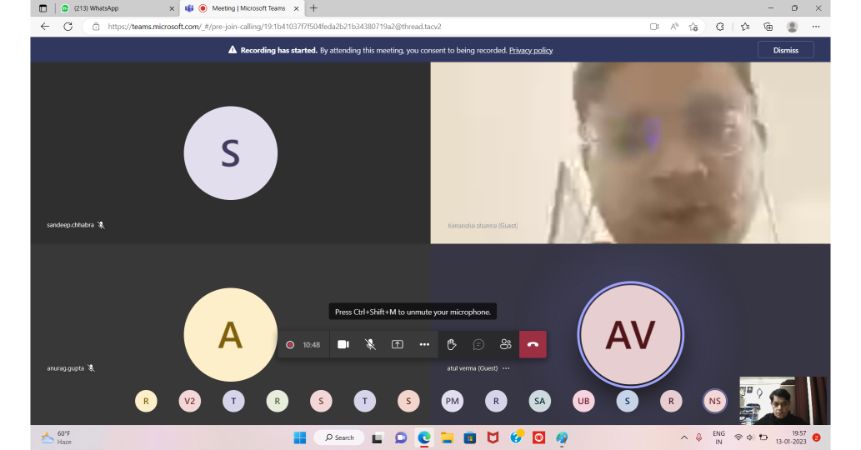The height and width of the screenshot is (450, 861).
Task: Hang up the Teams call
Action: coord(532,344)
